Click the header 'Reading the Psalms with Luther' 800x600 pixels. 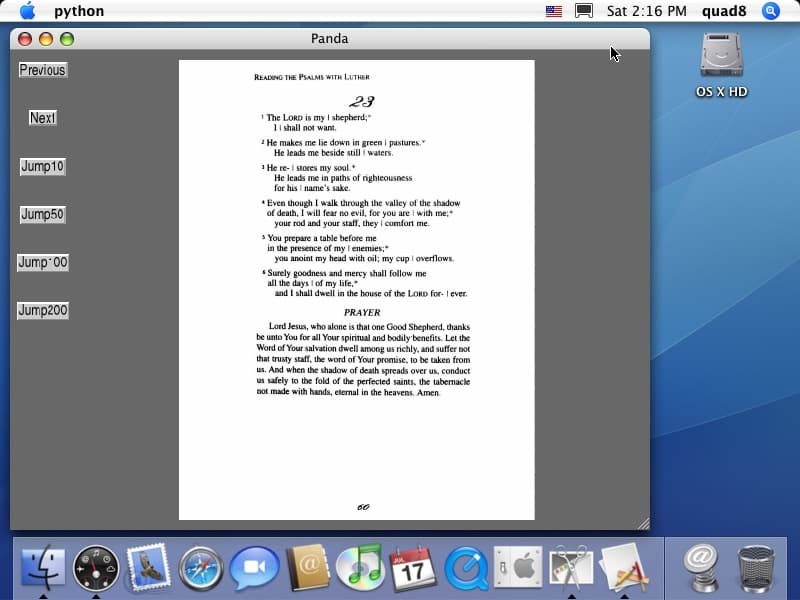[312, 77]
